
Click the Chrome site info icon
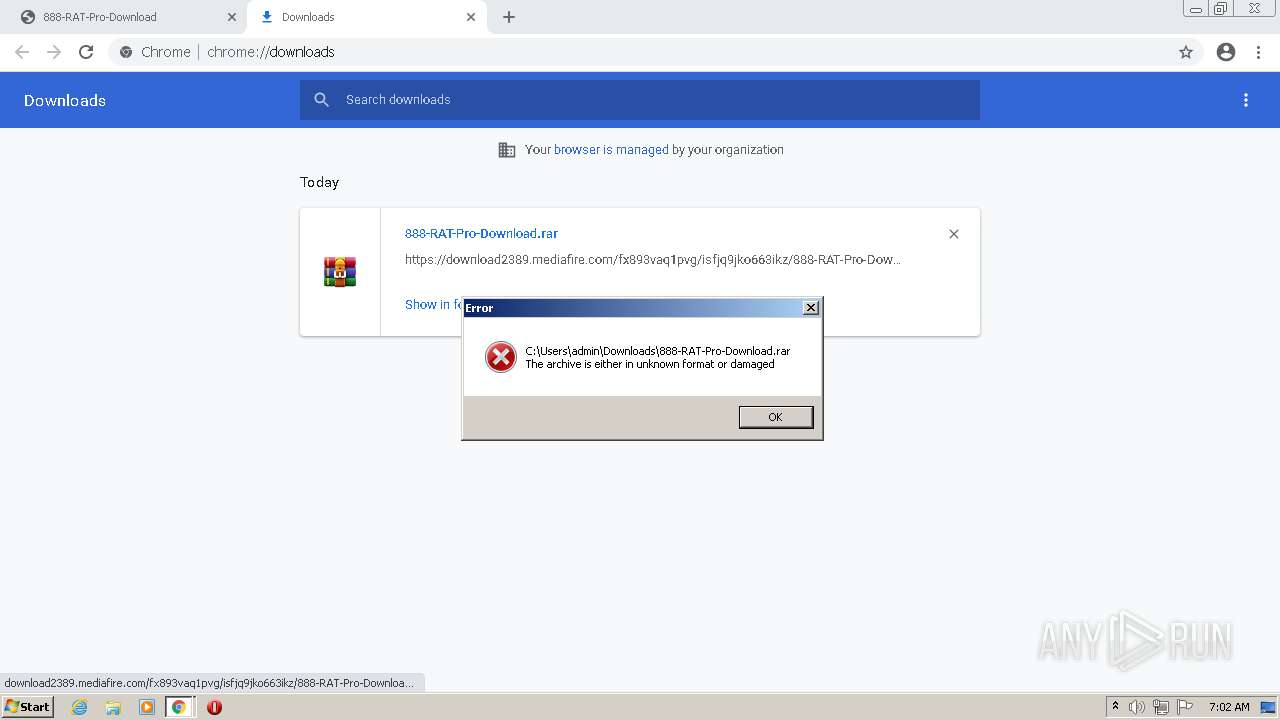point(126,52)
